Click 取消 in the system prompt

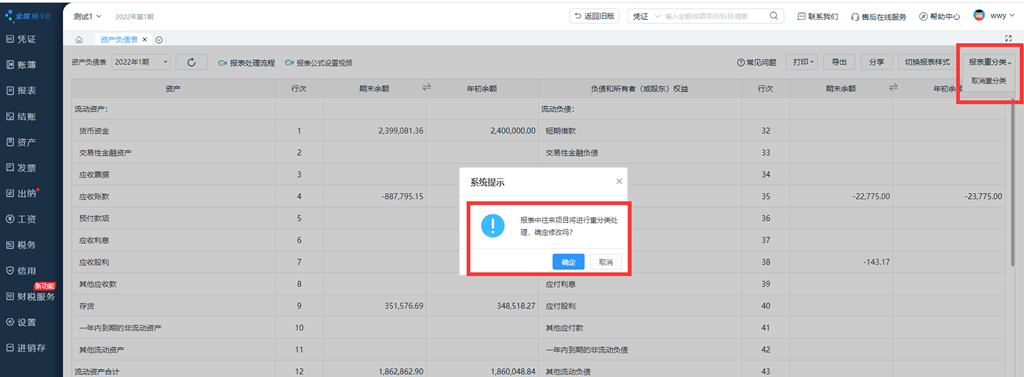click(606, 262)
